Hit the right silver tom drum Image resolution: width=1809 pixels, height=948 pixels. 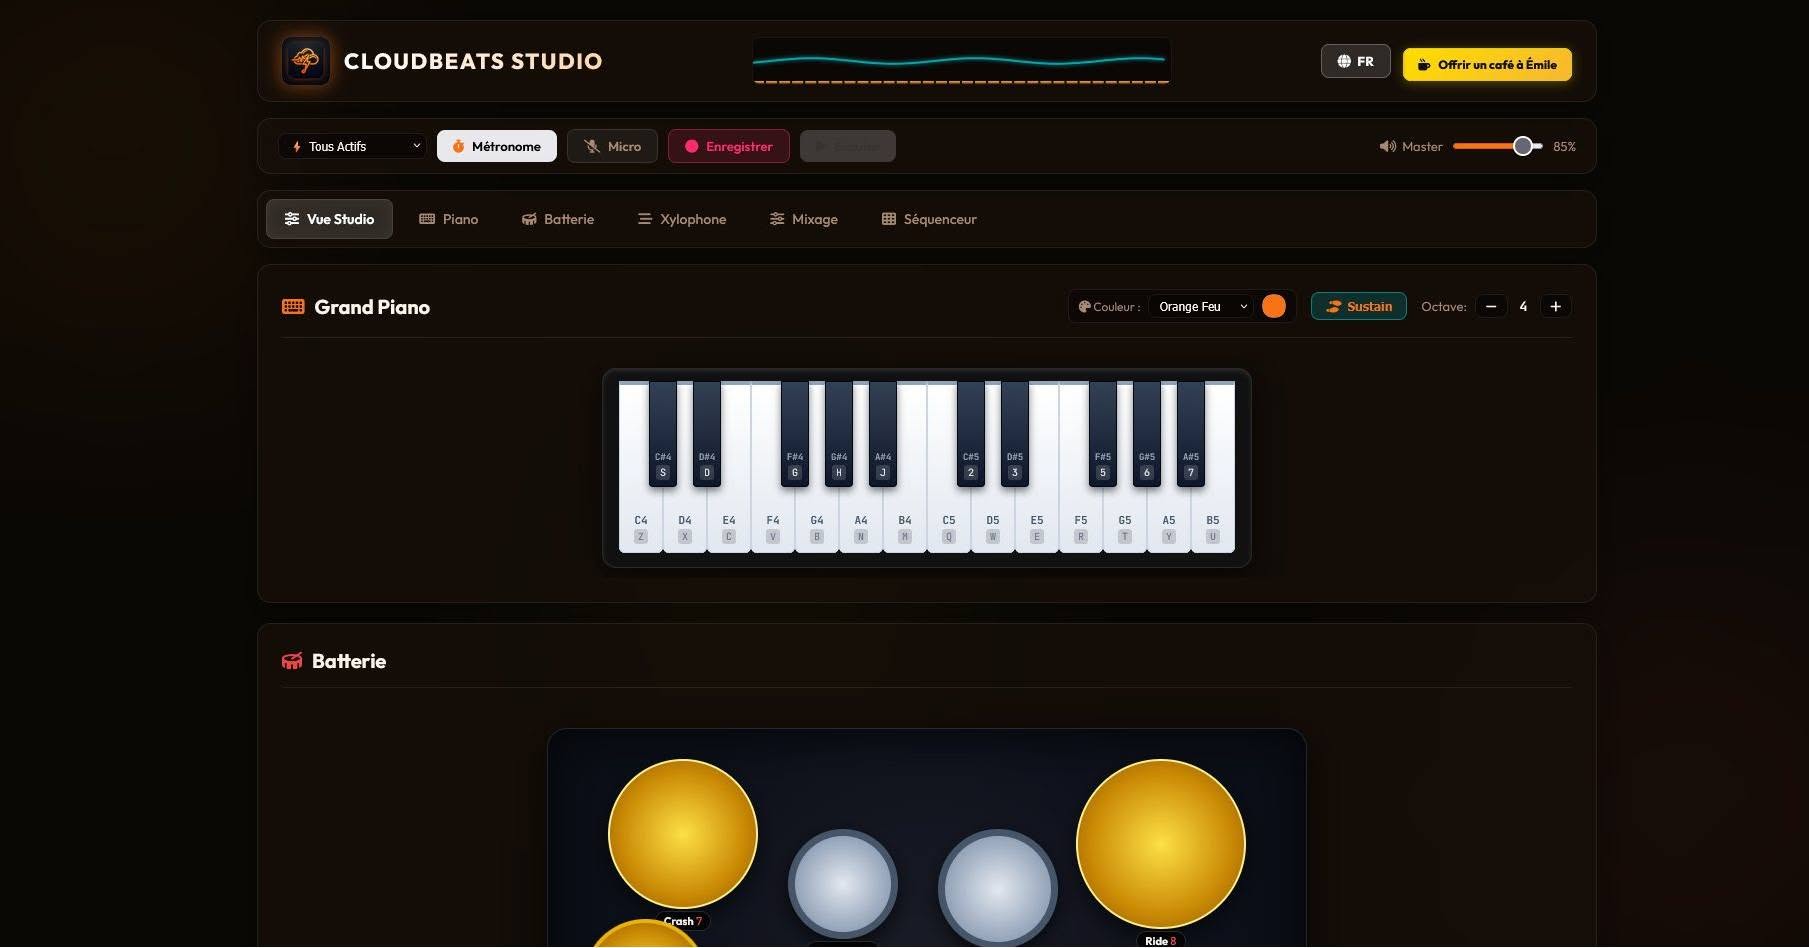(x=998, y=888)
